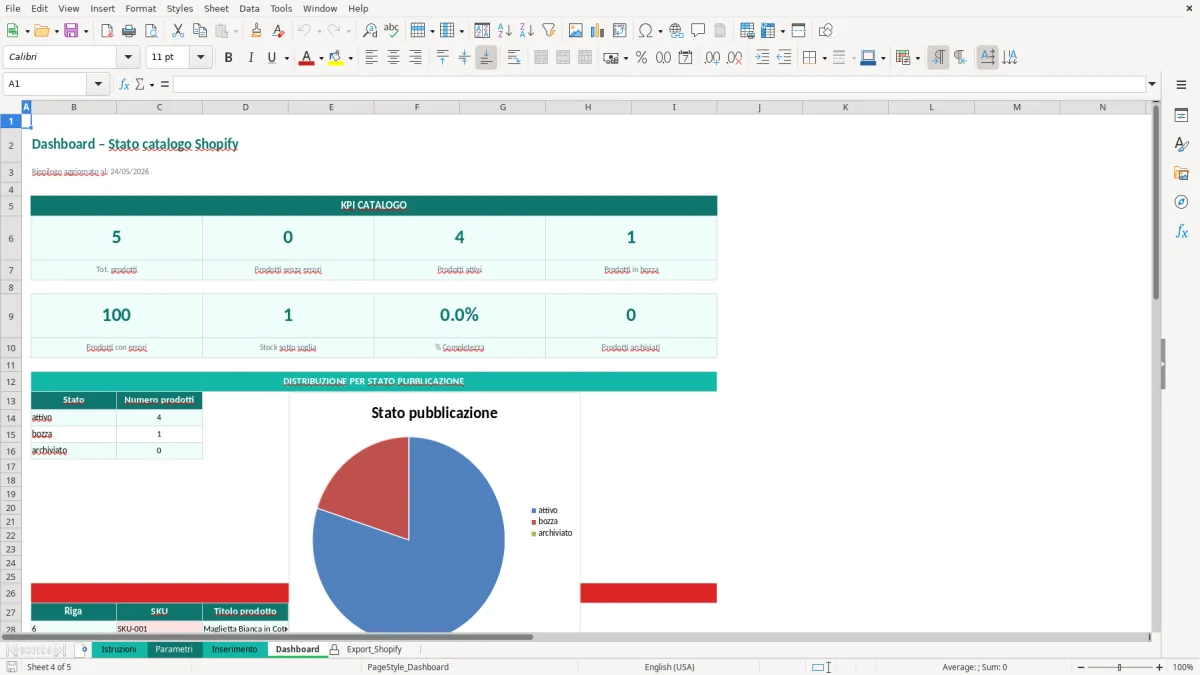Screen dimensions: 1200x675
Task: Export directly as PDF
Action: pyautogui.click(x=107, y=31)
